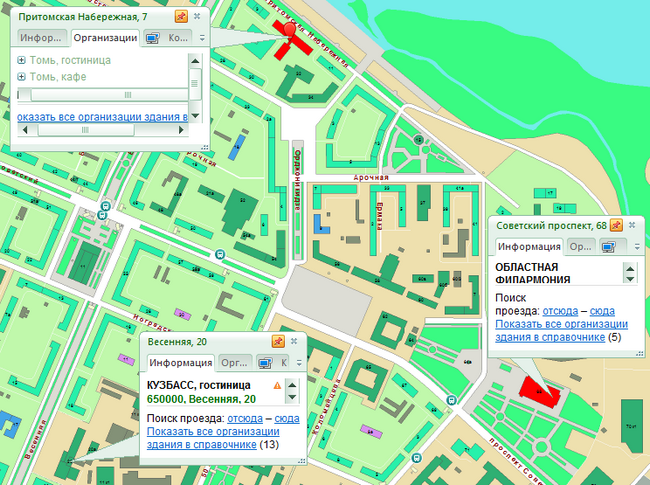Click 'отсюда' route link in Весенняя, 20 popup
This screenshot has width=650, height=485.
click(x=245, y=418)
